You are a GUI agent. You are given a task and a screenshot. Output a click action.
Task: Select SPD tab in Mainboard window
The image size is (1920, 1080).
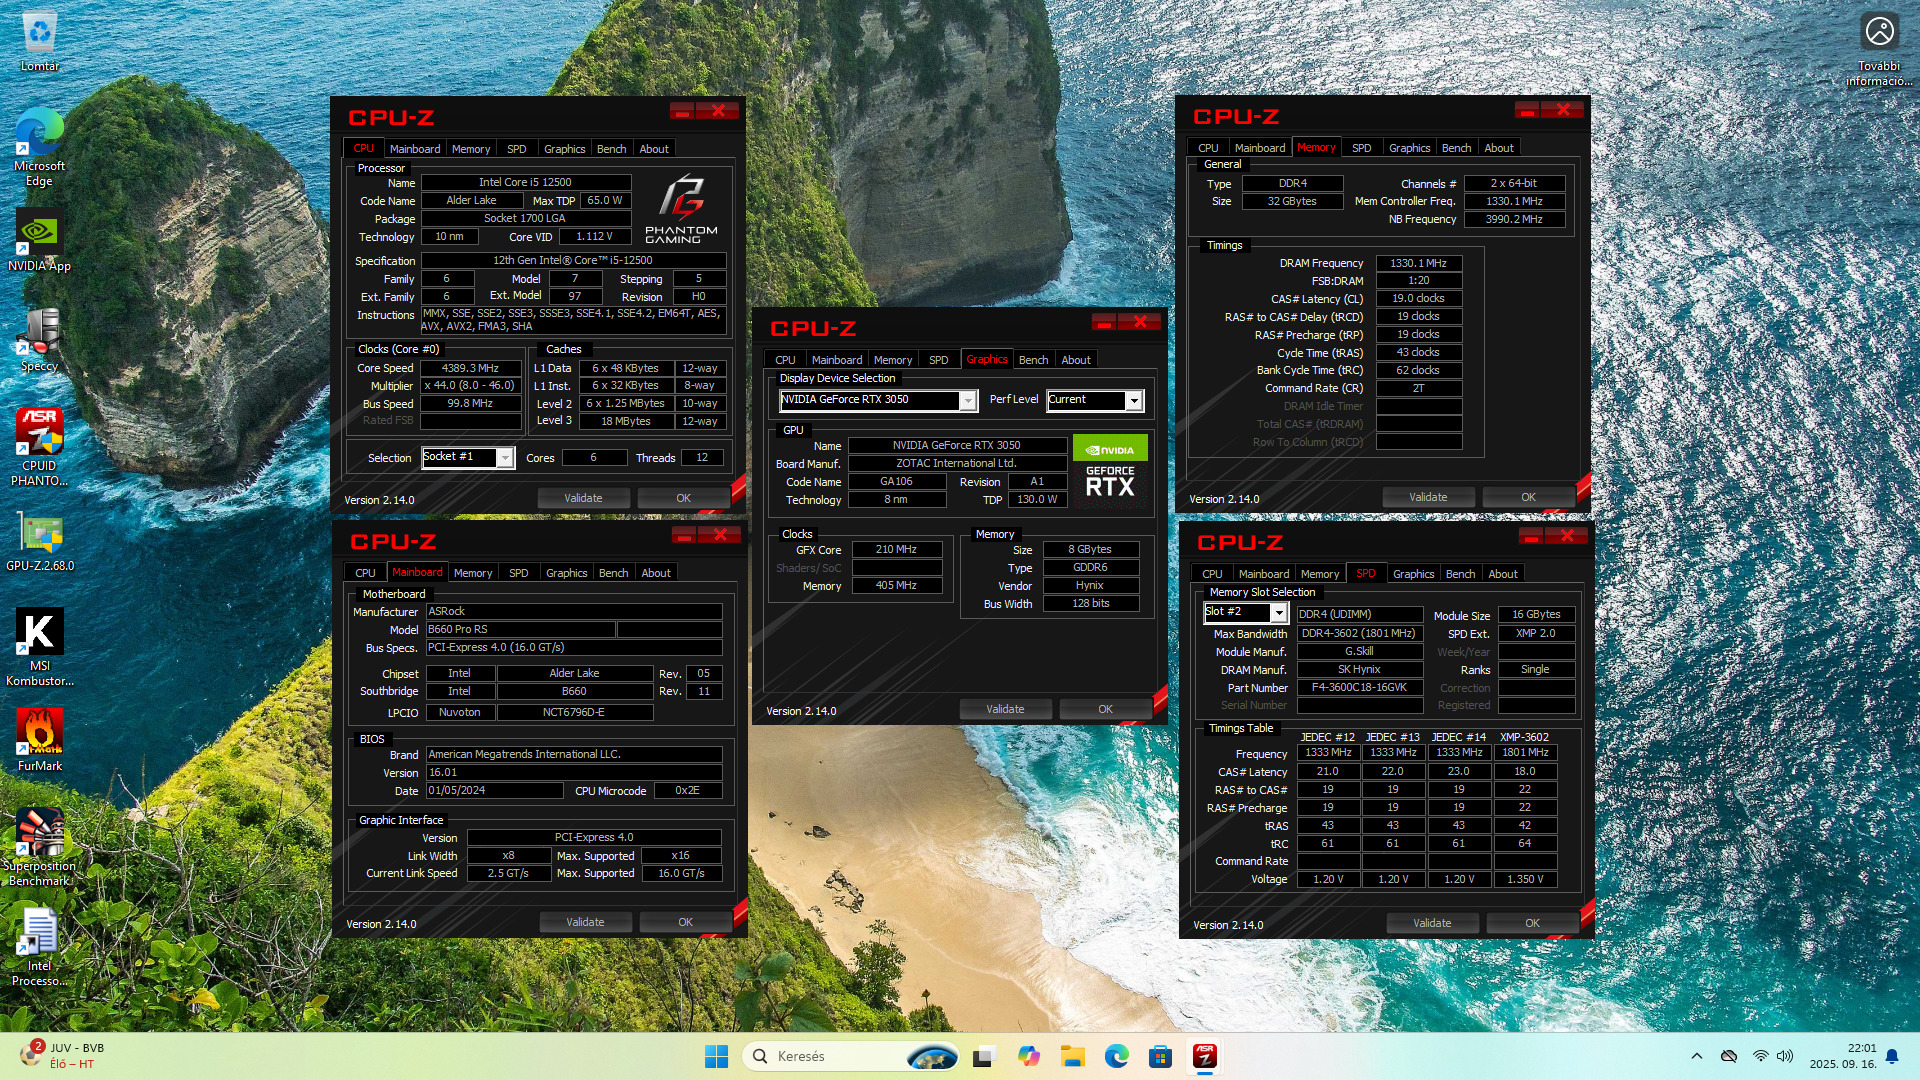[518, 573]
